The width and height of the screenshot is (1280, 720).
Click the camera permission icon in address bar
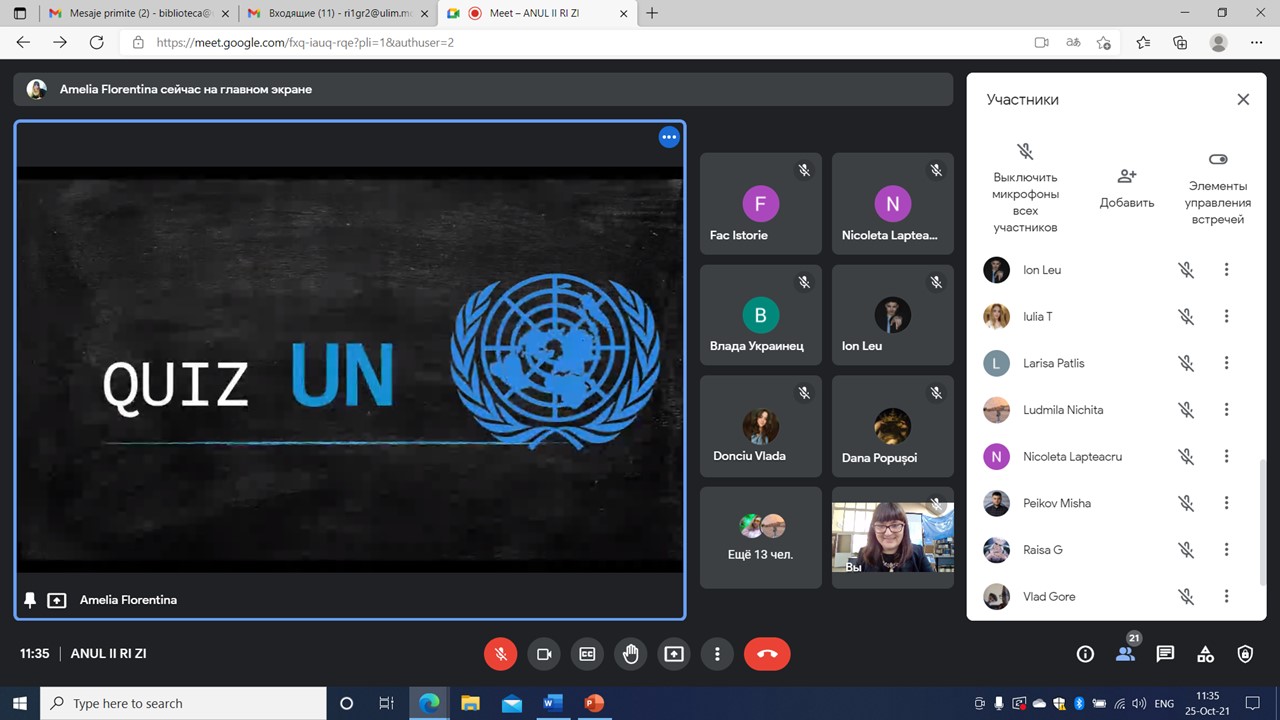1041,42
